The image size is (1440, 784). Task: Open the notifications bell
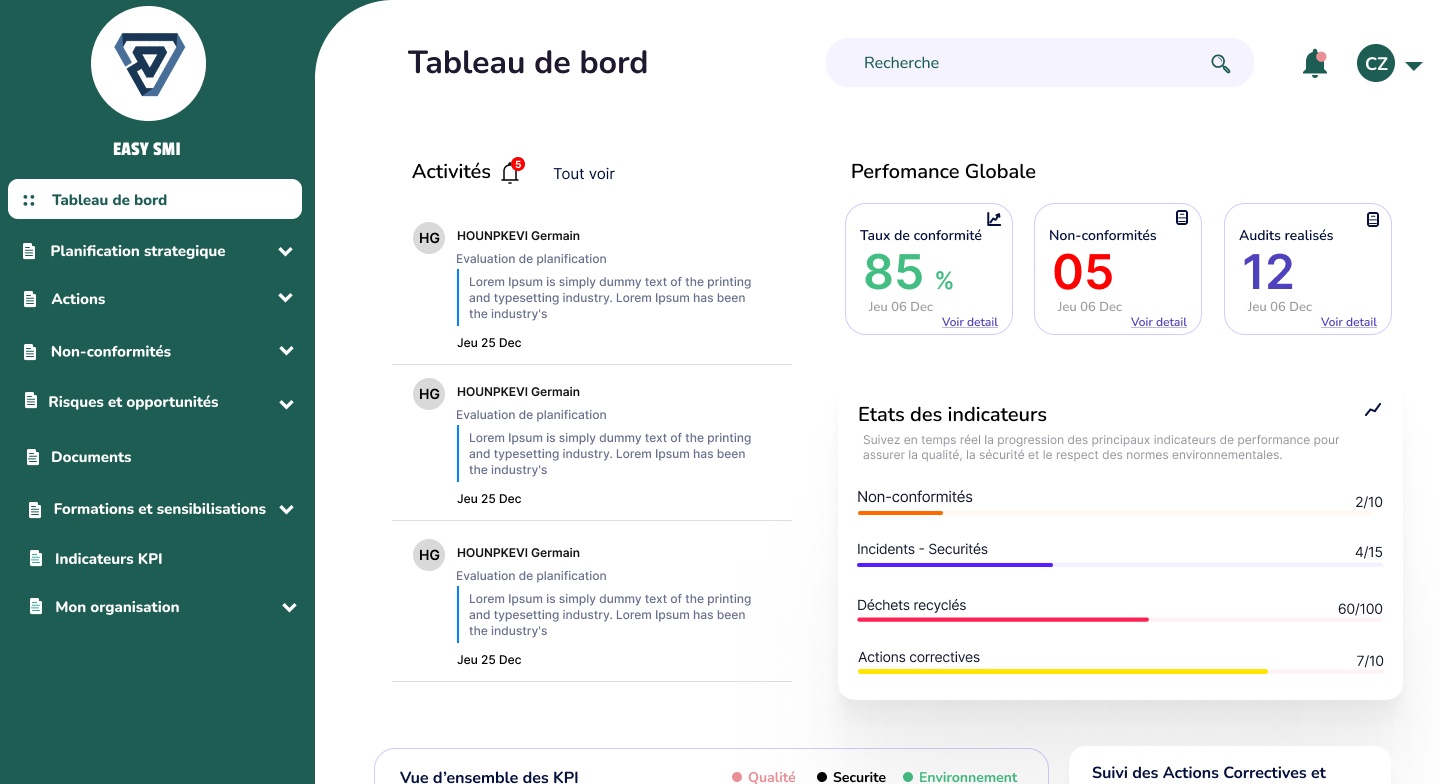coord(1314,62)
